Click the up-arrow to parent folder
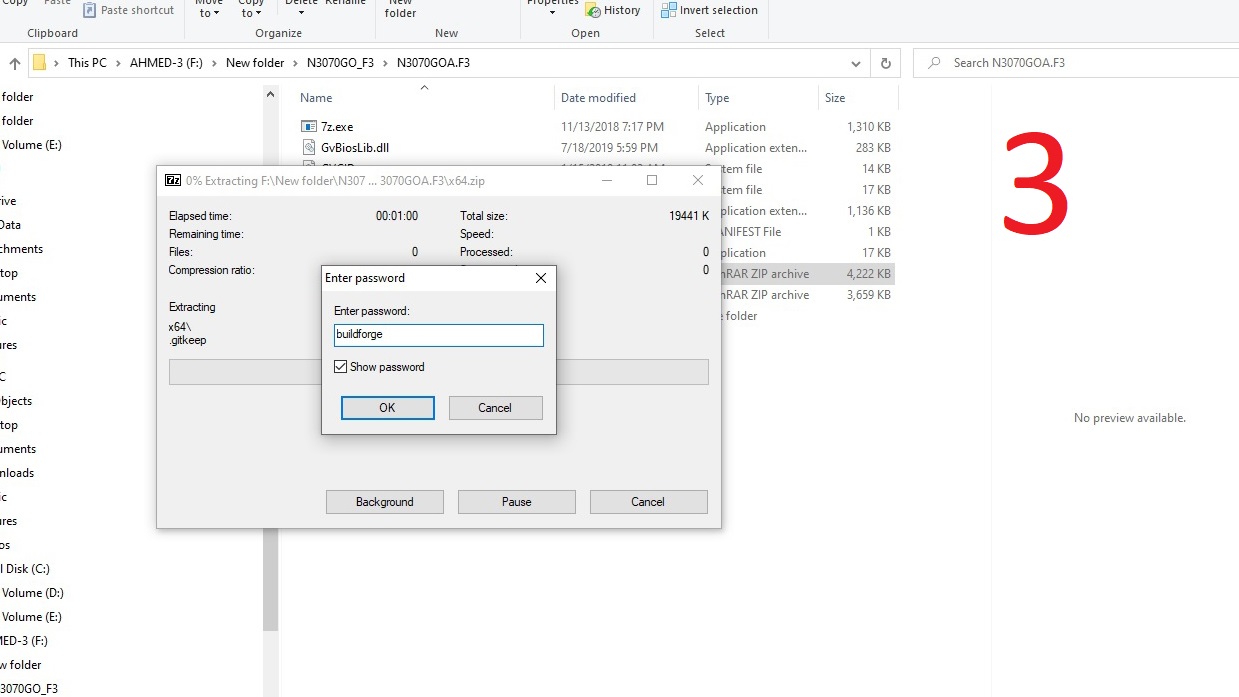The image size is (1239, 697). 14,63
